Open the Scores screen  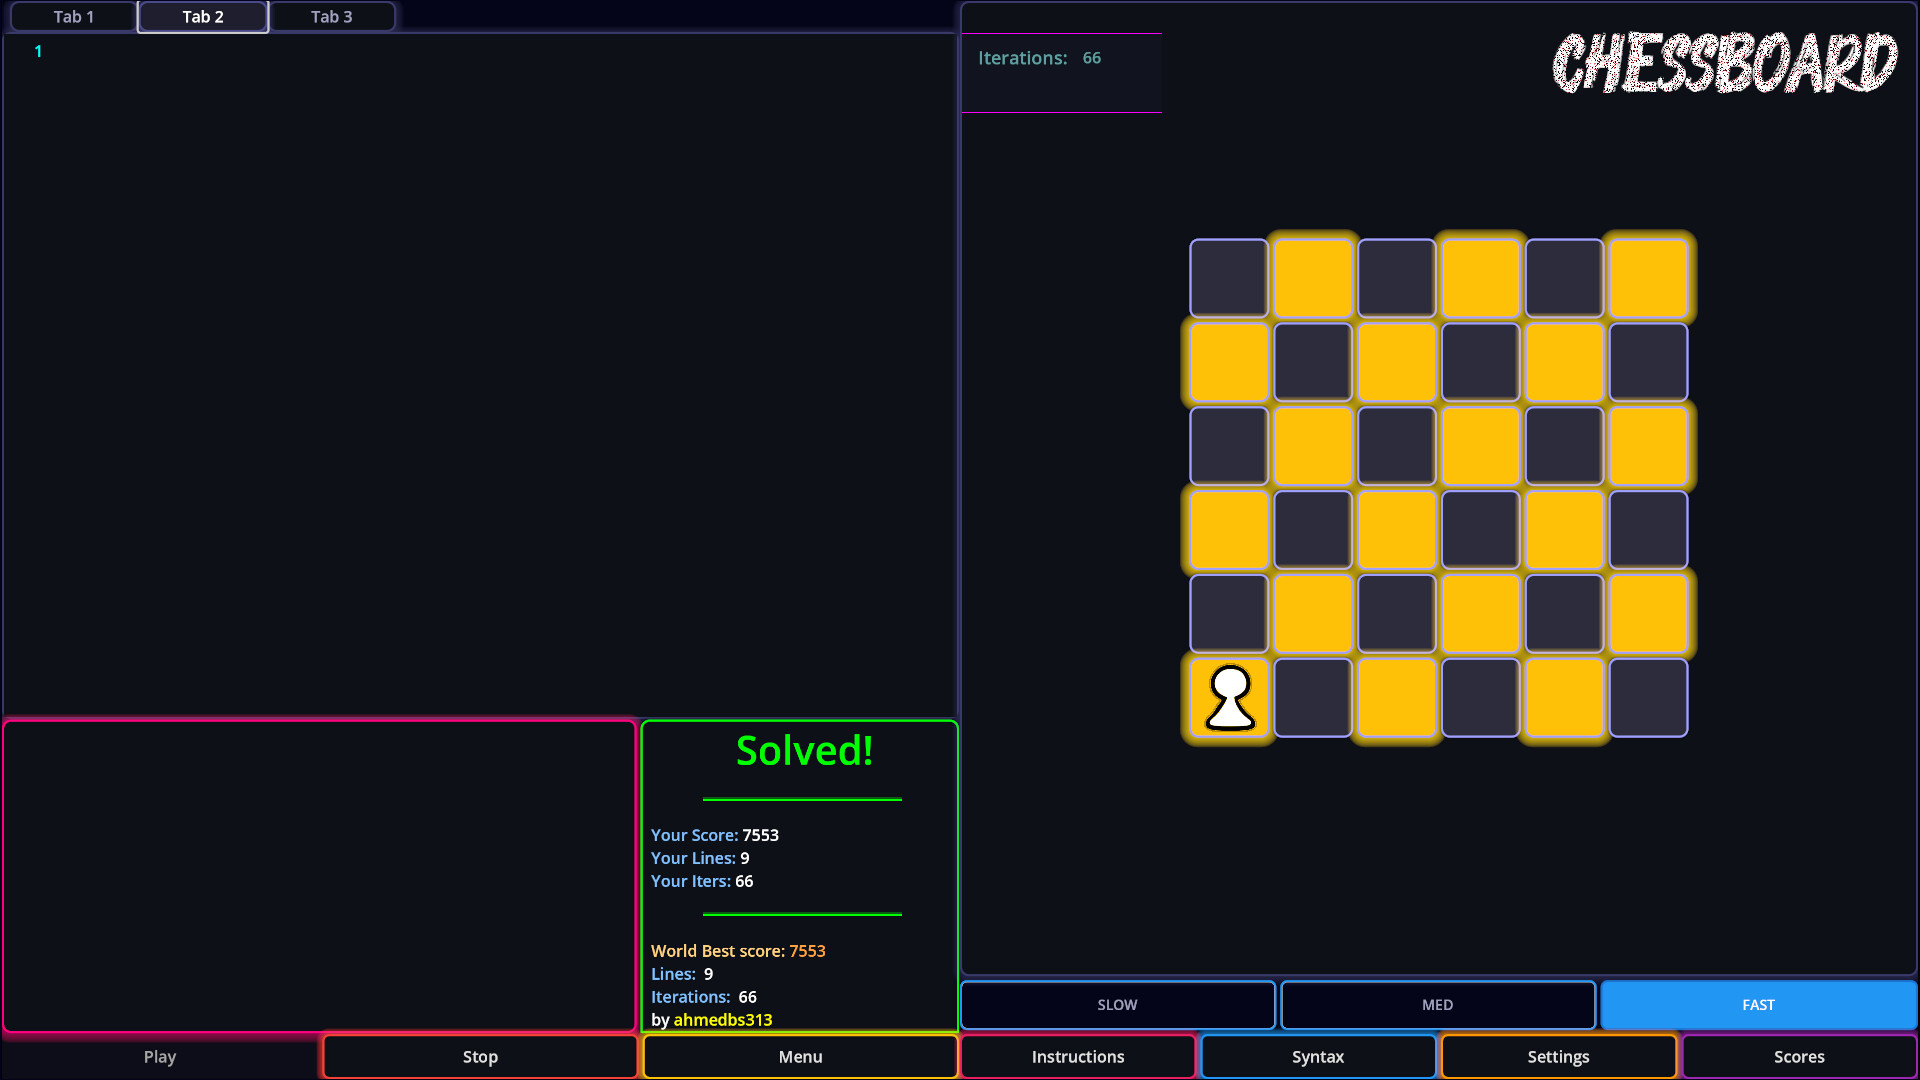tap(1798, 1056)
